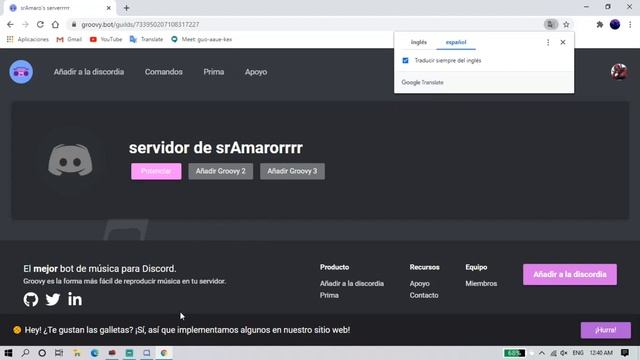Open the Apoyo navigation item
The width and height of the screenshot is (640, 360).
click(x=256, y=72)
